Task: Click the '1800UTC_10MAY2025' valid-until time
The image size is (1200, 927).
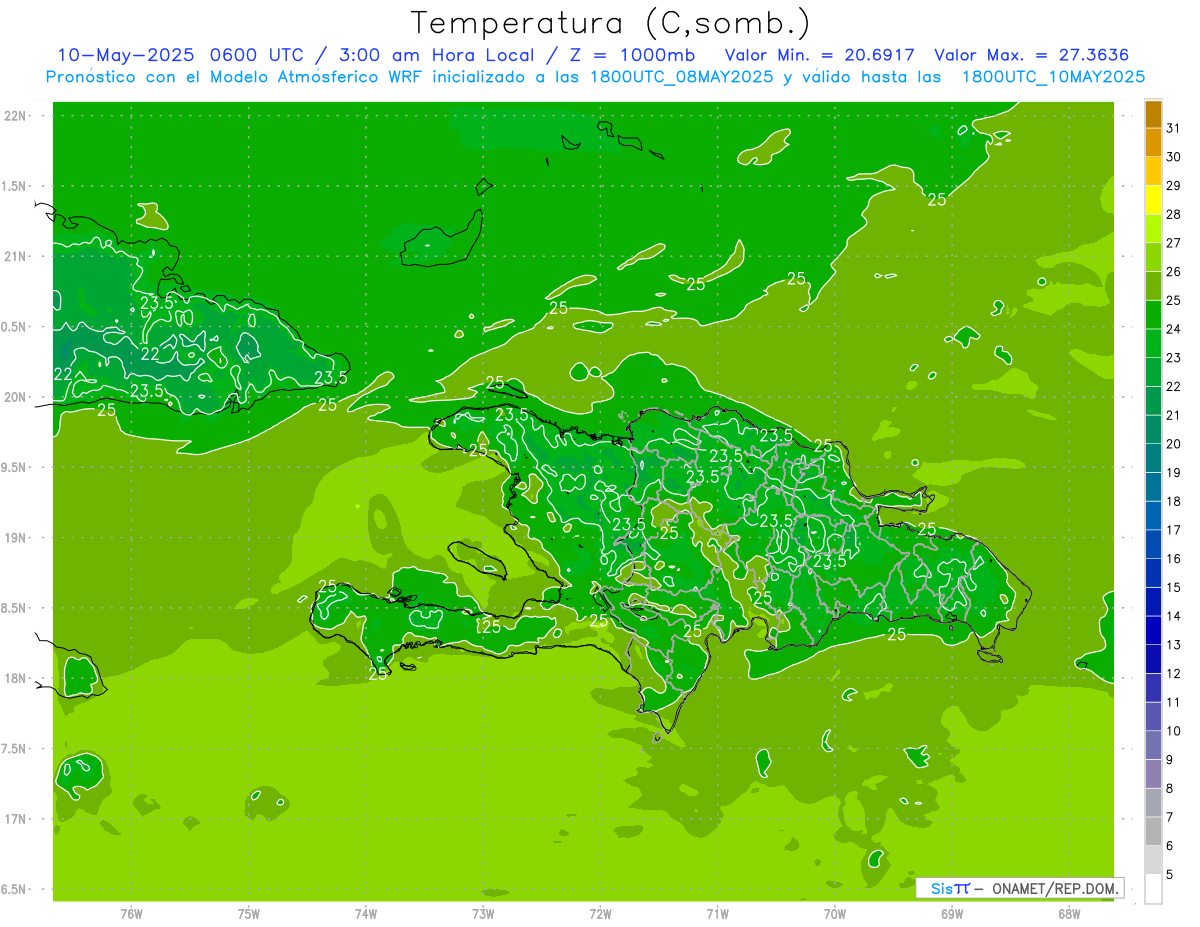Action: (x=1053, y=77)
